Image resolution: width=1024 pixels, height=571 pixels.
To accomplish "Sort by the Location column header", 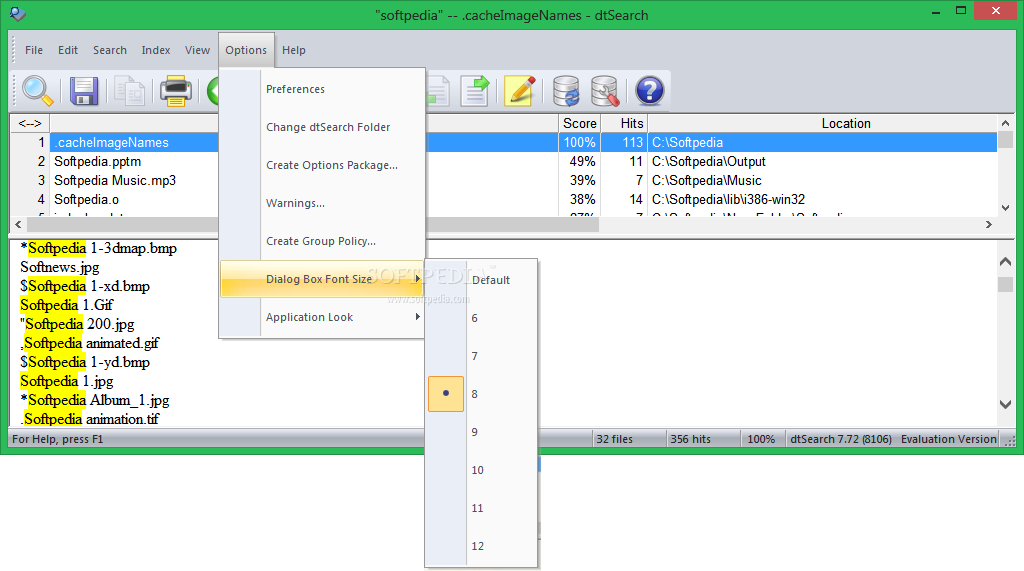I will (x=822, y=123).
